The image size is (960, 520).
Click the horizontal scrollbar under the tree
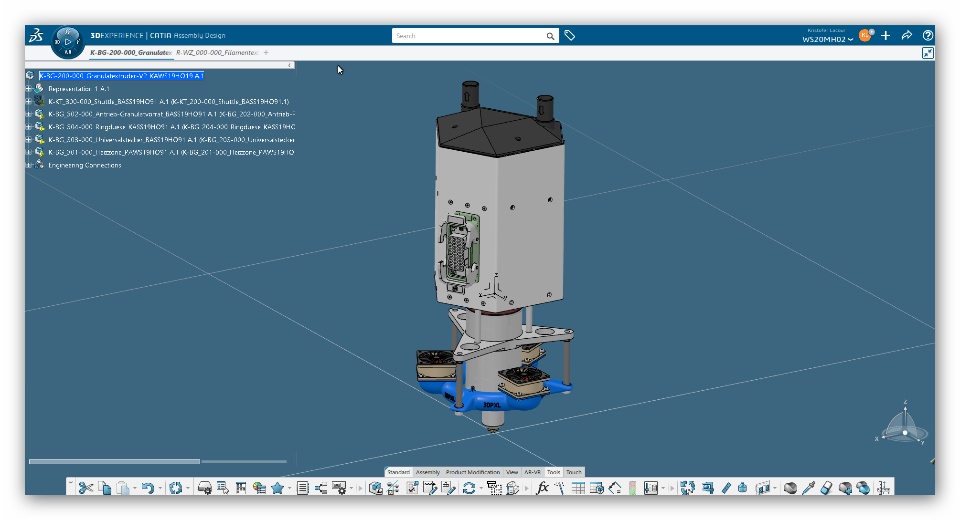(114, 461)
